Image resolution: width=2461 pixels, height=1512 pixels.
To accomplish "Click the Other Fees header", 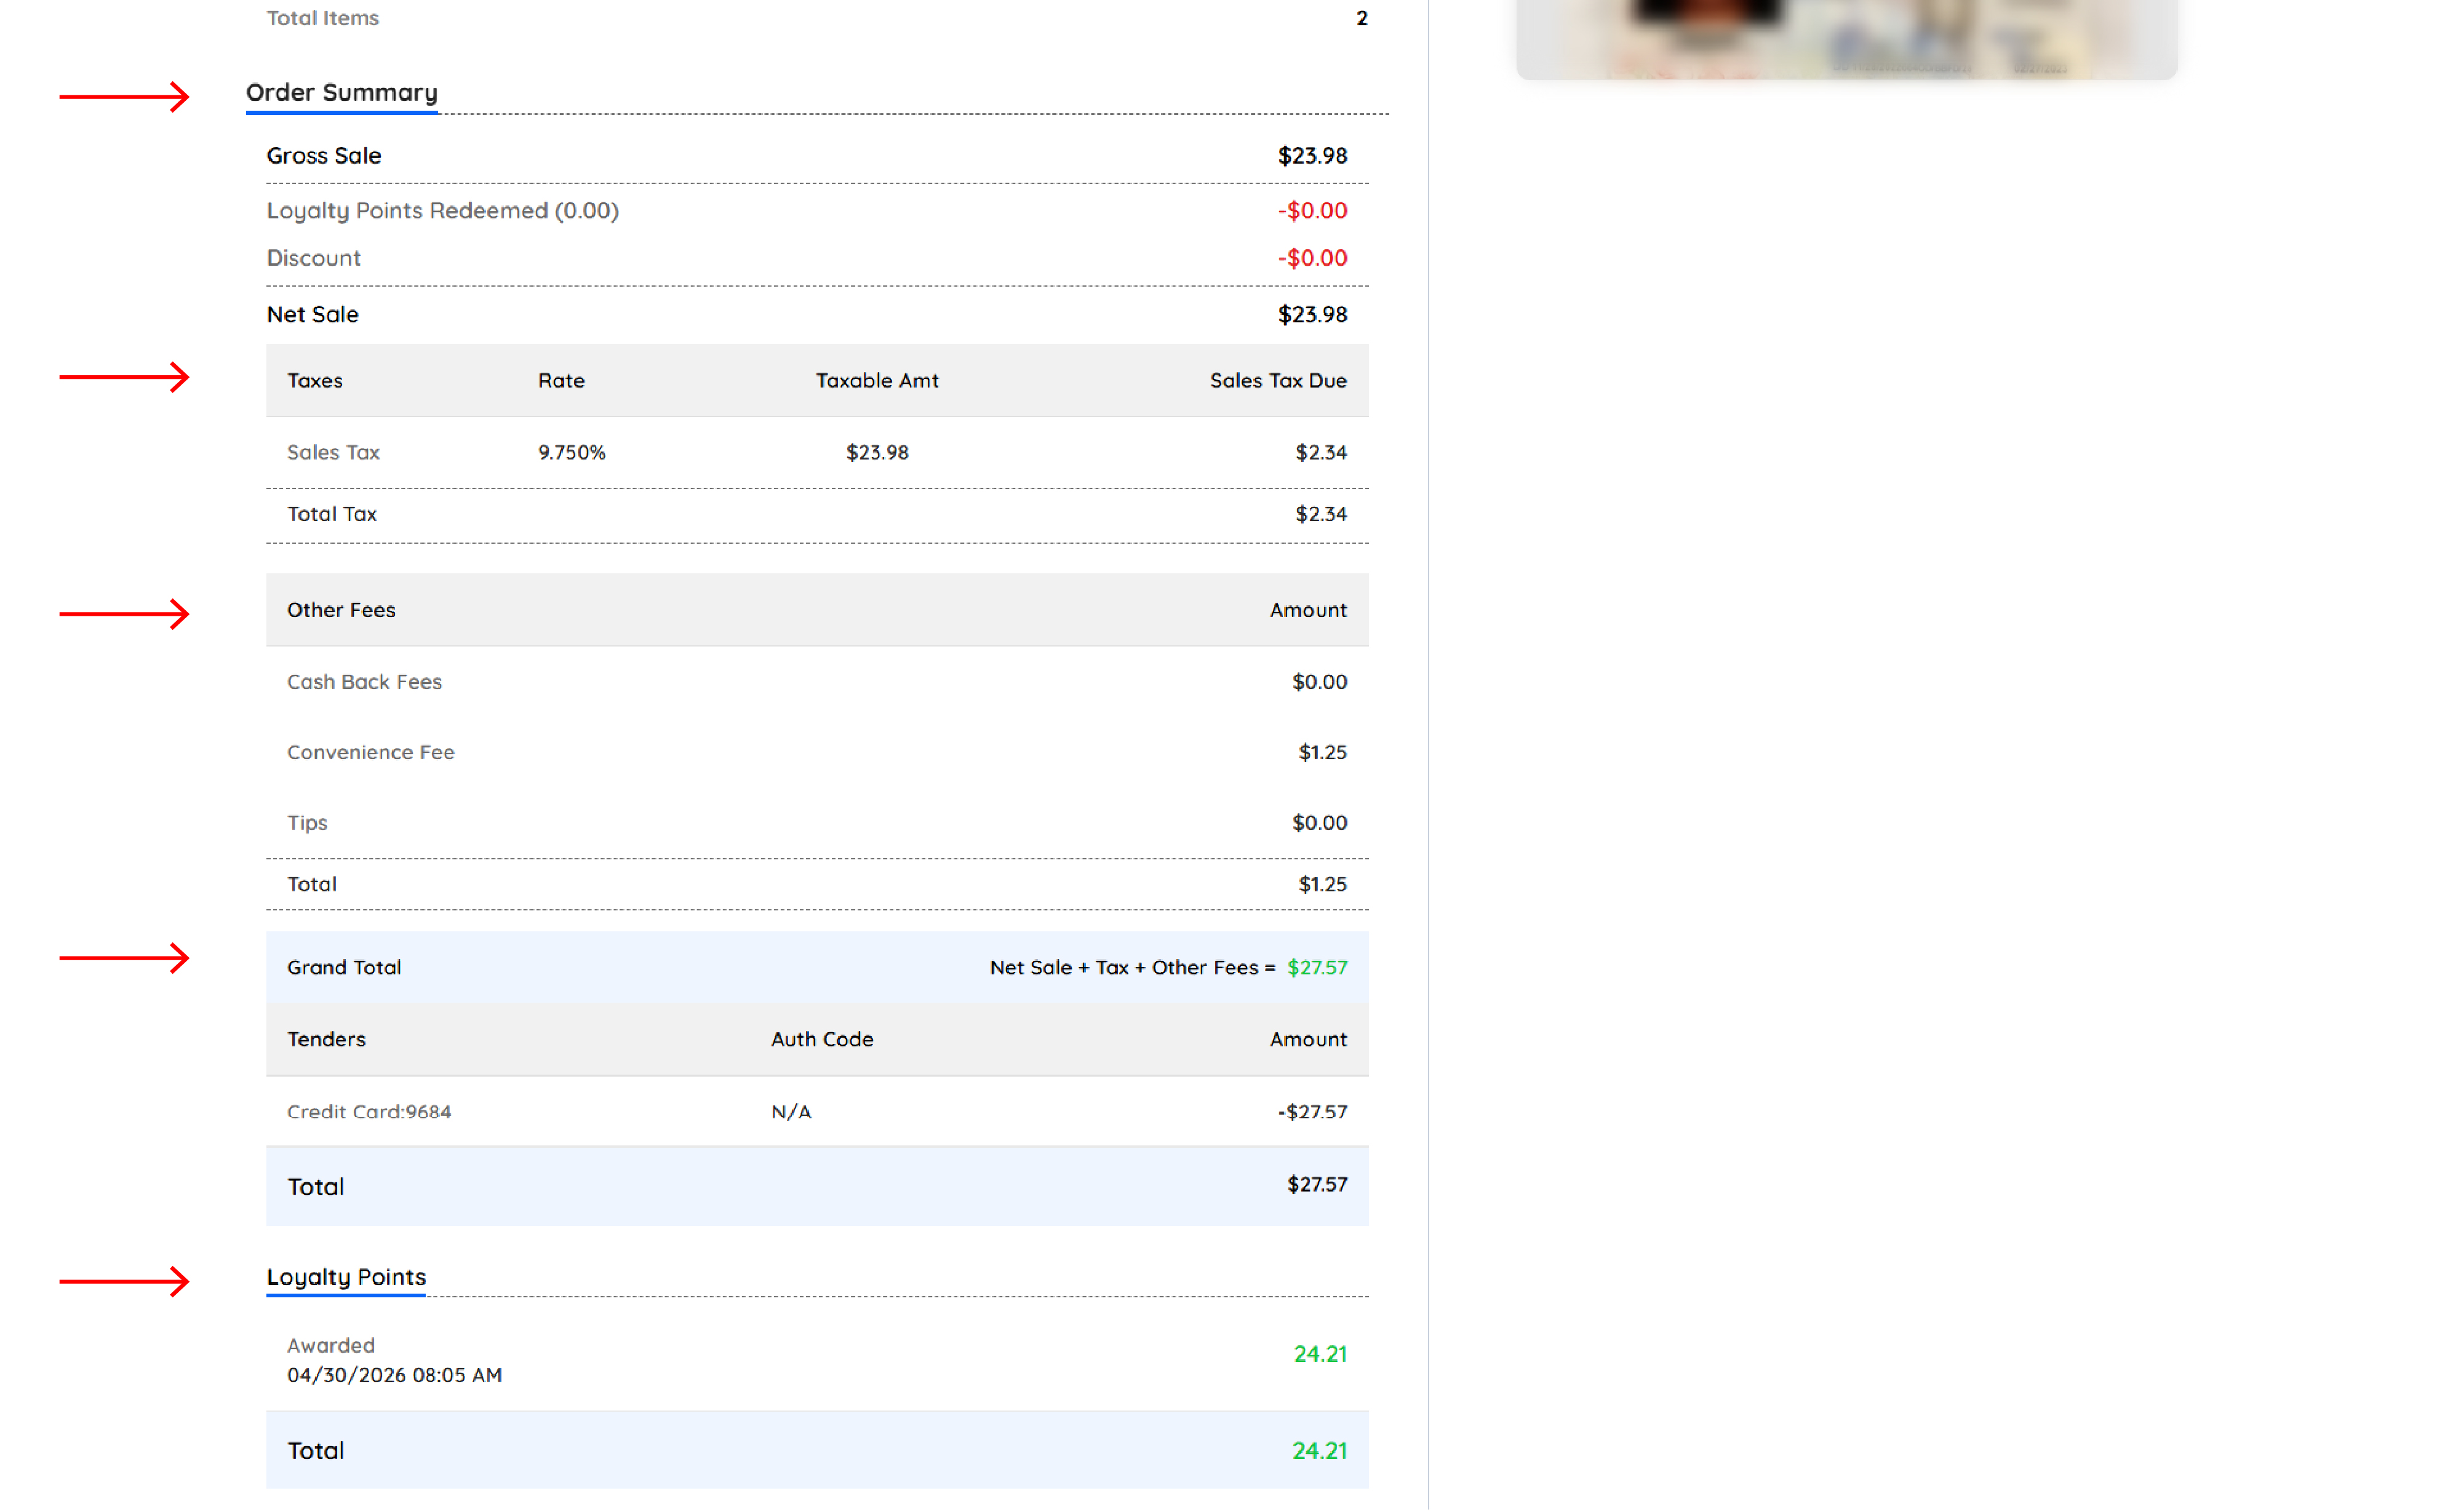I will click(x=341, y=610).
